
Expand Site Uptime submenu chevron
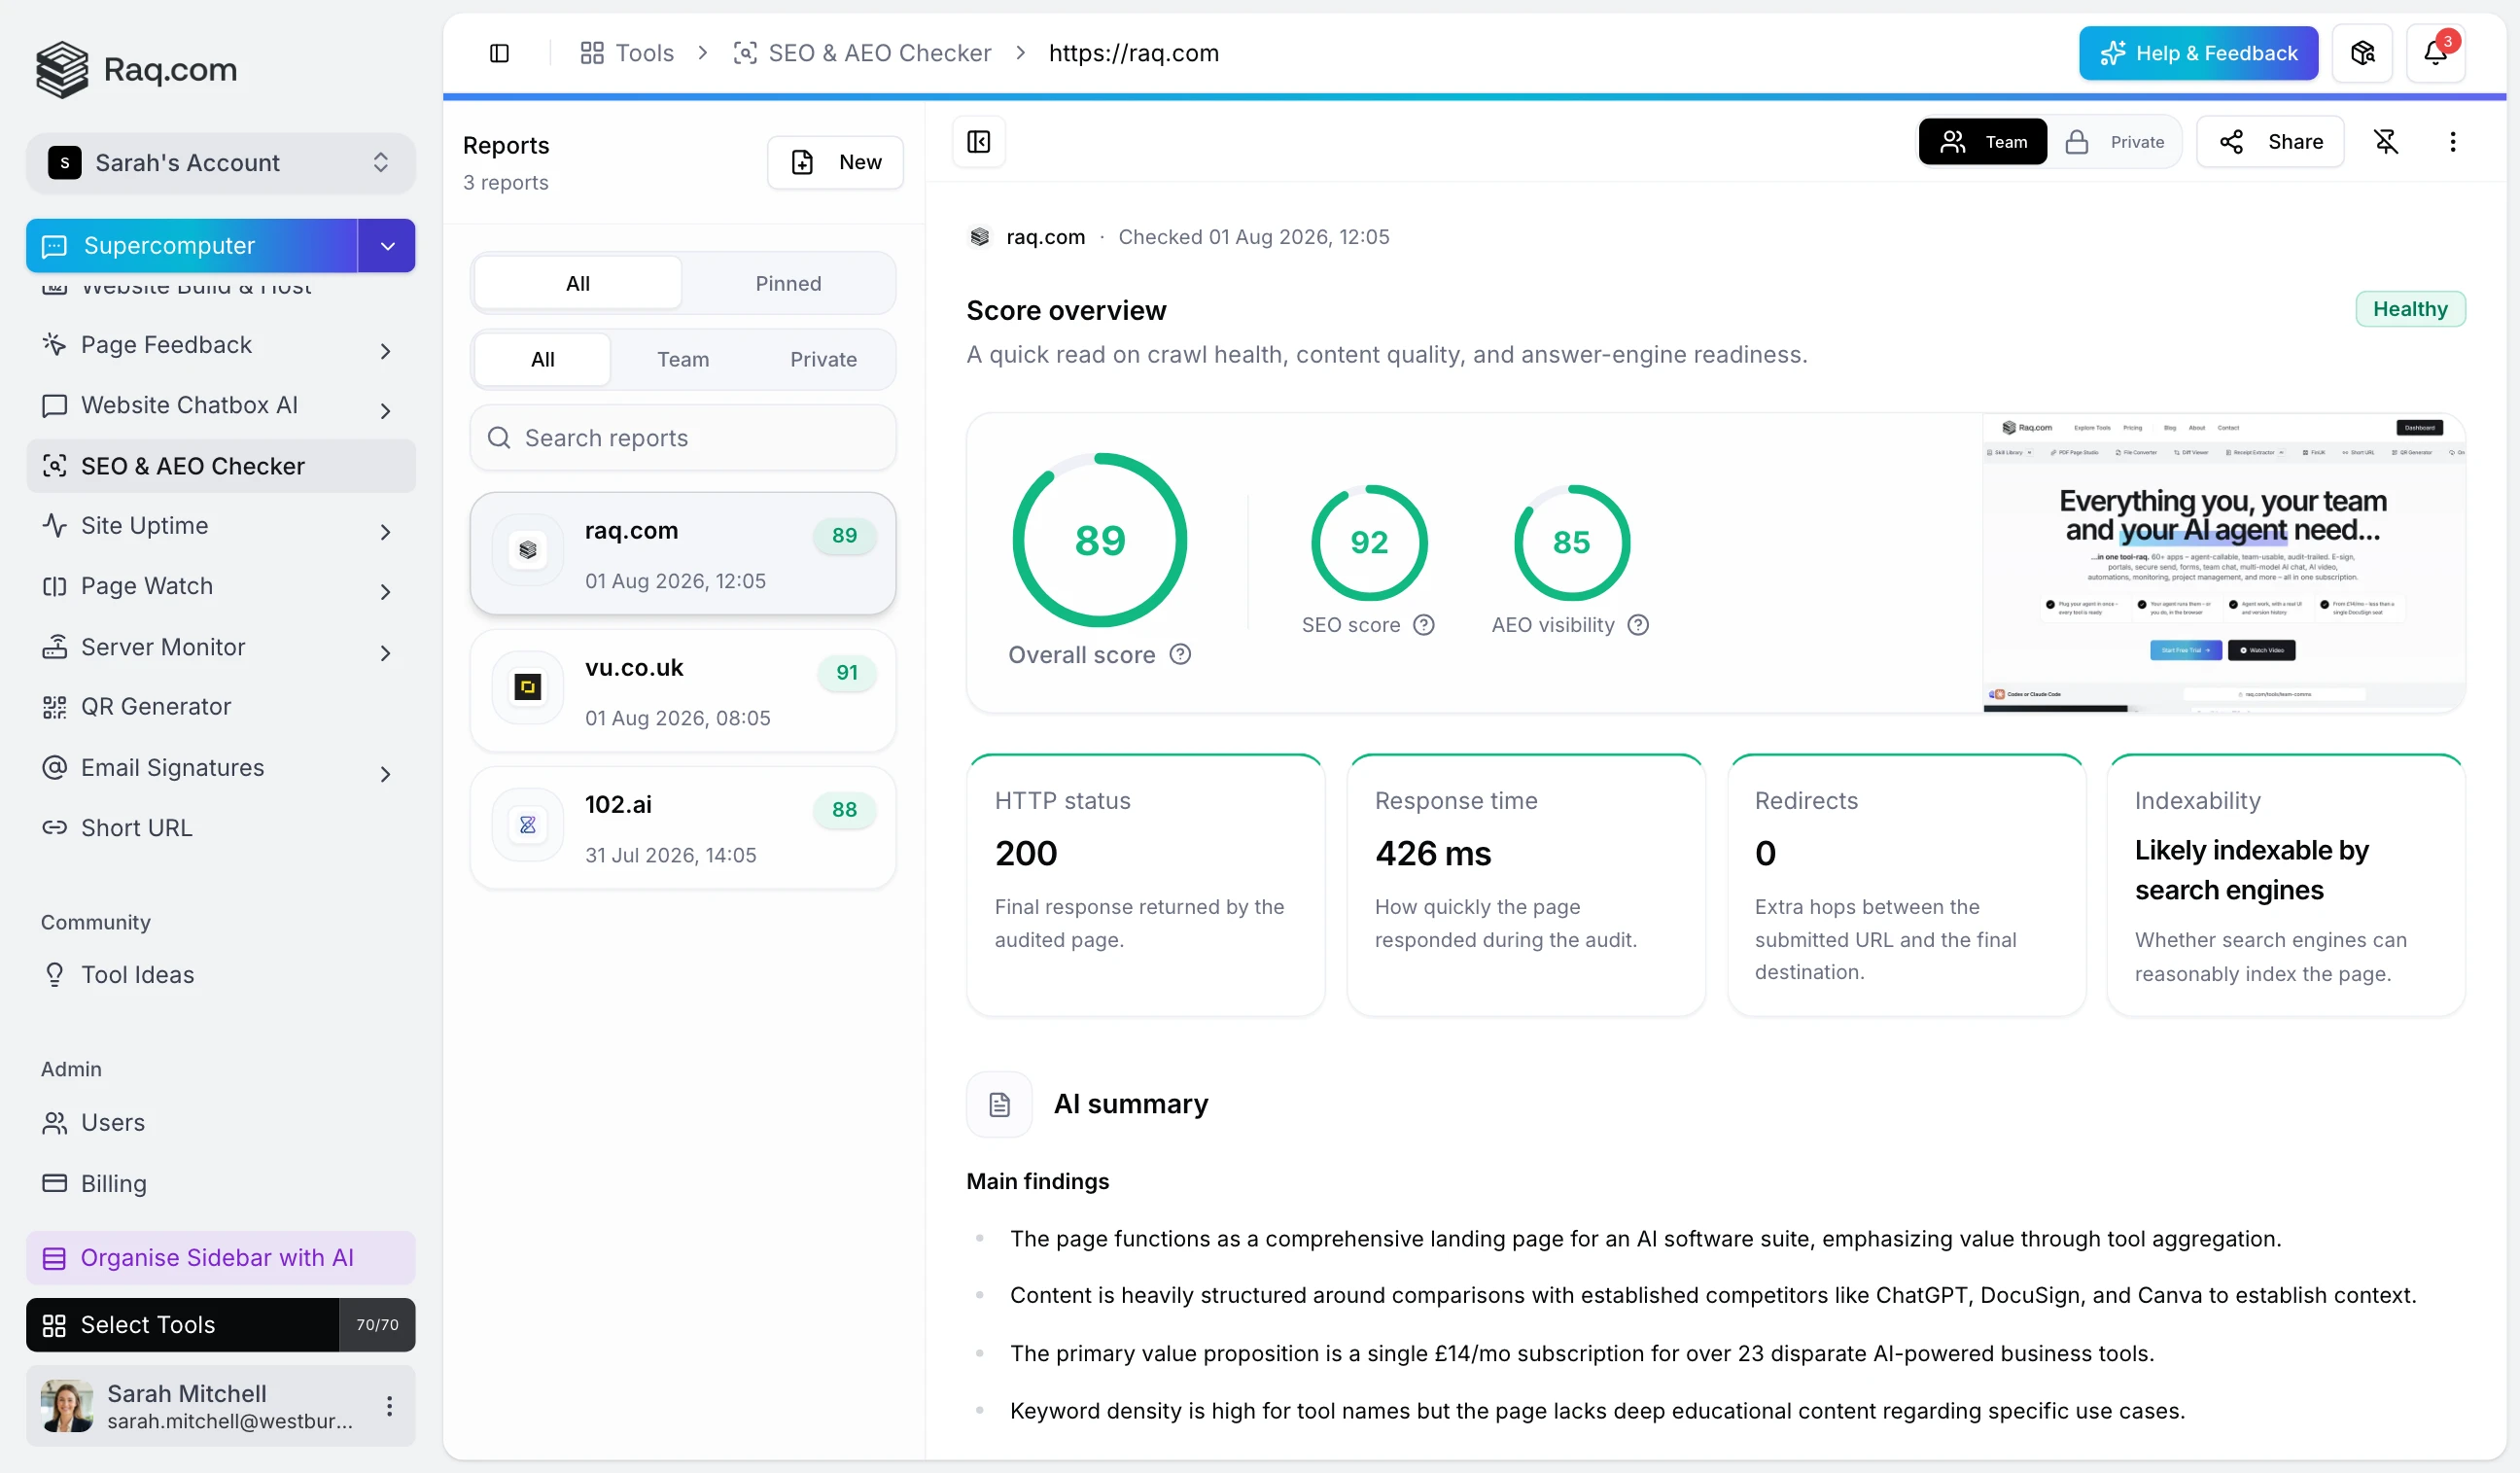pyautogui.click(x=385, y=531)
